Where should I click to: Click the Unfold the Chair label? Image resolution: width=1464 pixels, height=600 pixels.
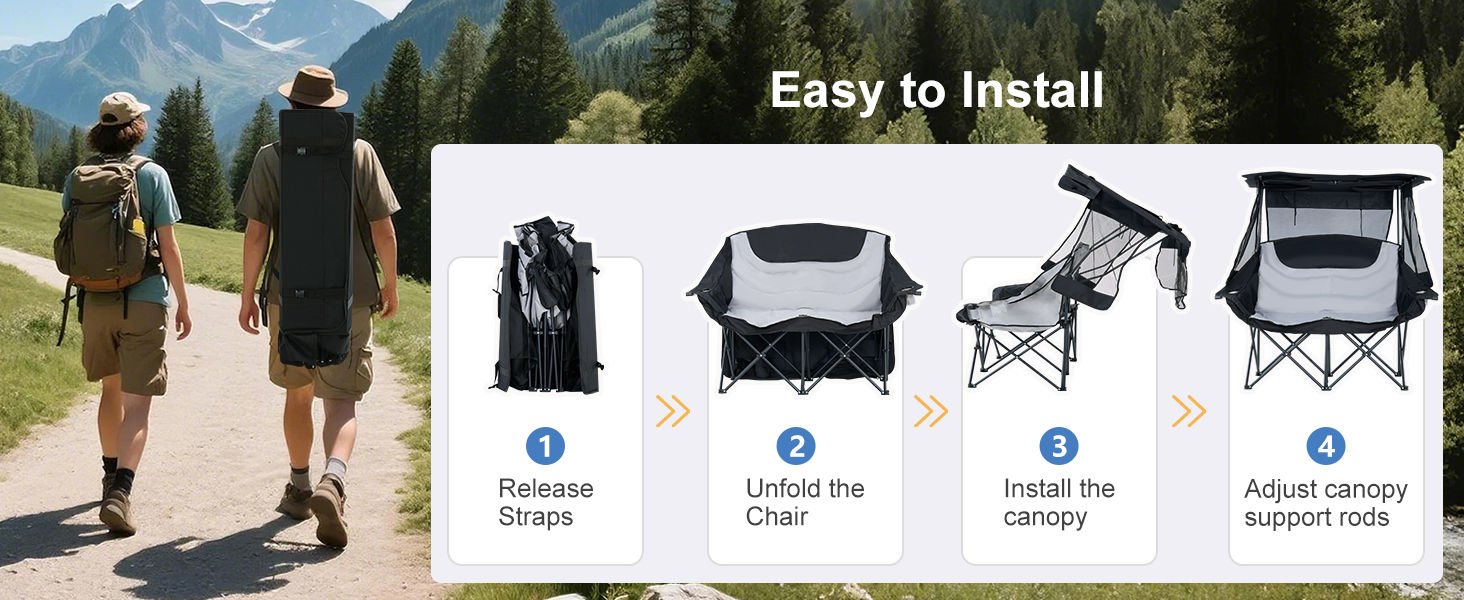tap(804, 503)
